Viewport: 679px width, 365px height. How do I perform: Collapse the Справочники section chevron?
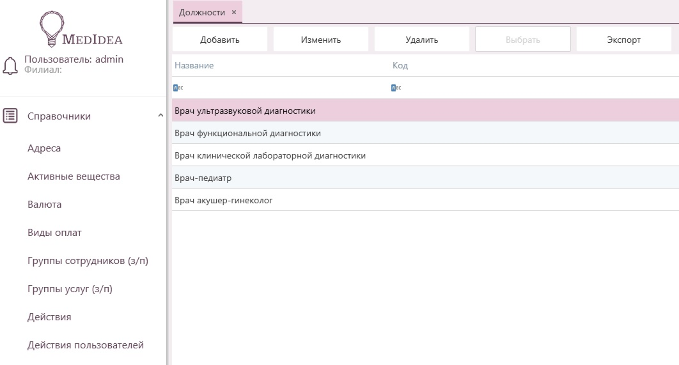(160, 116)
